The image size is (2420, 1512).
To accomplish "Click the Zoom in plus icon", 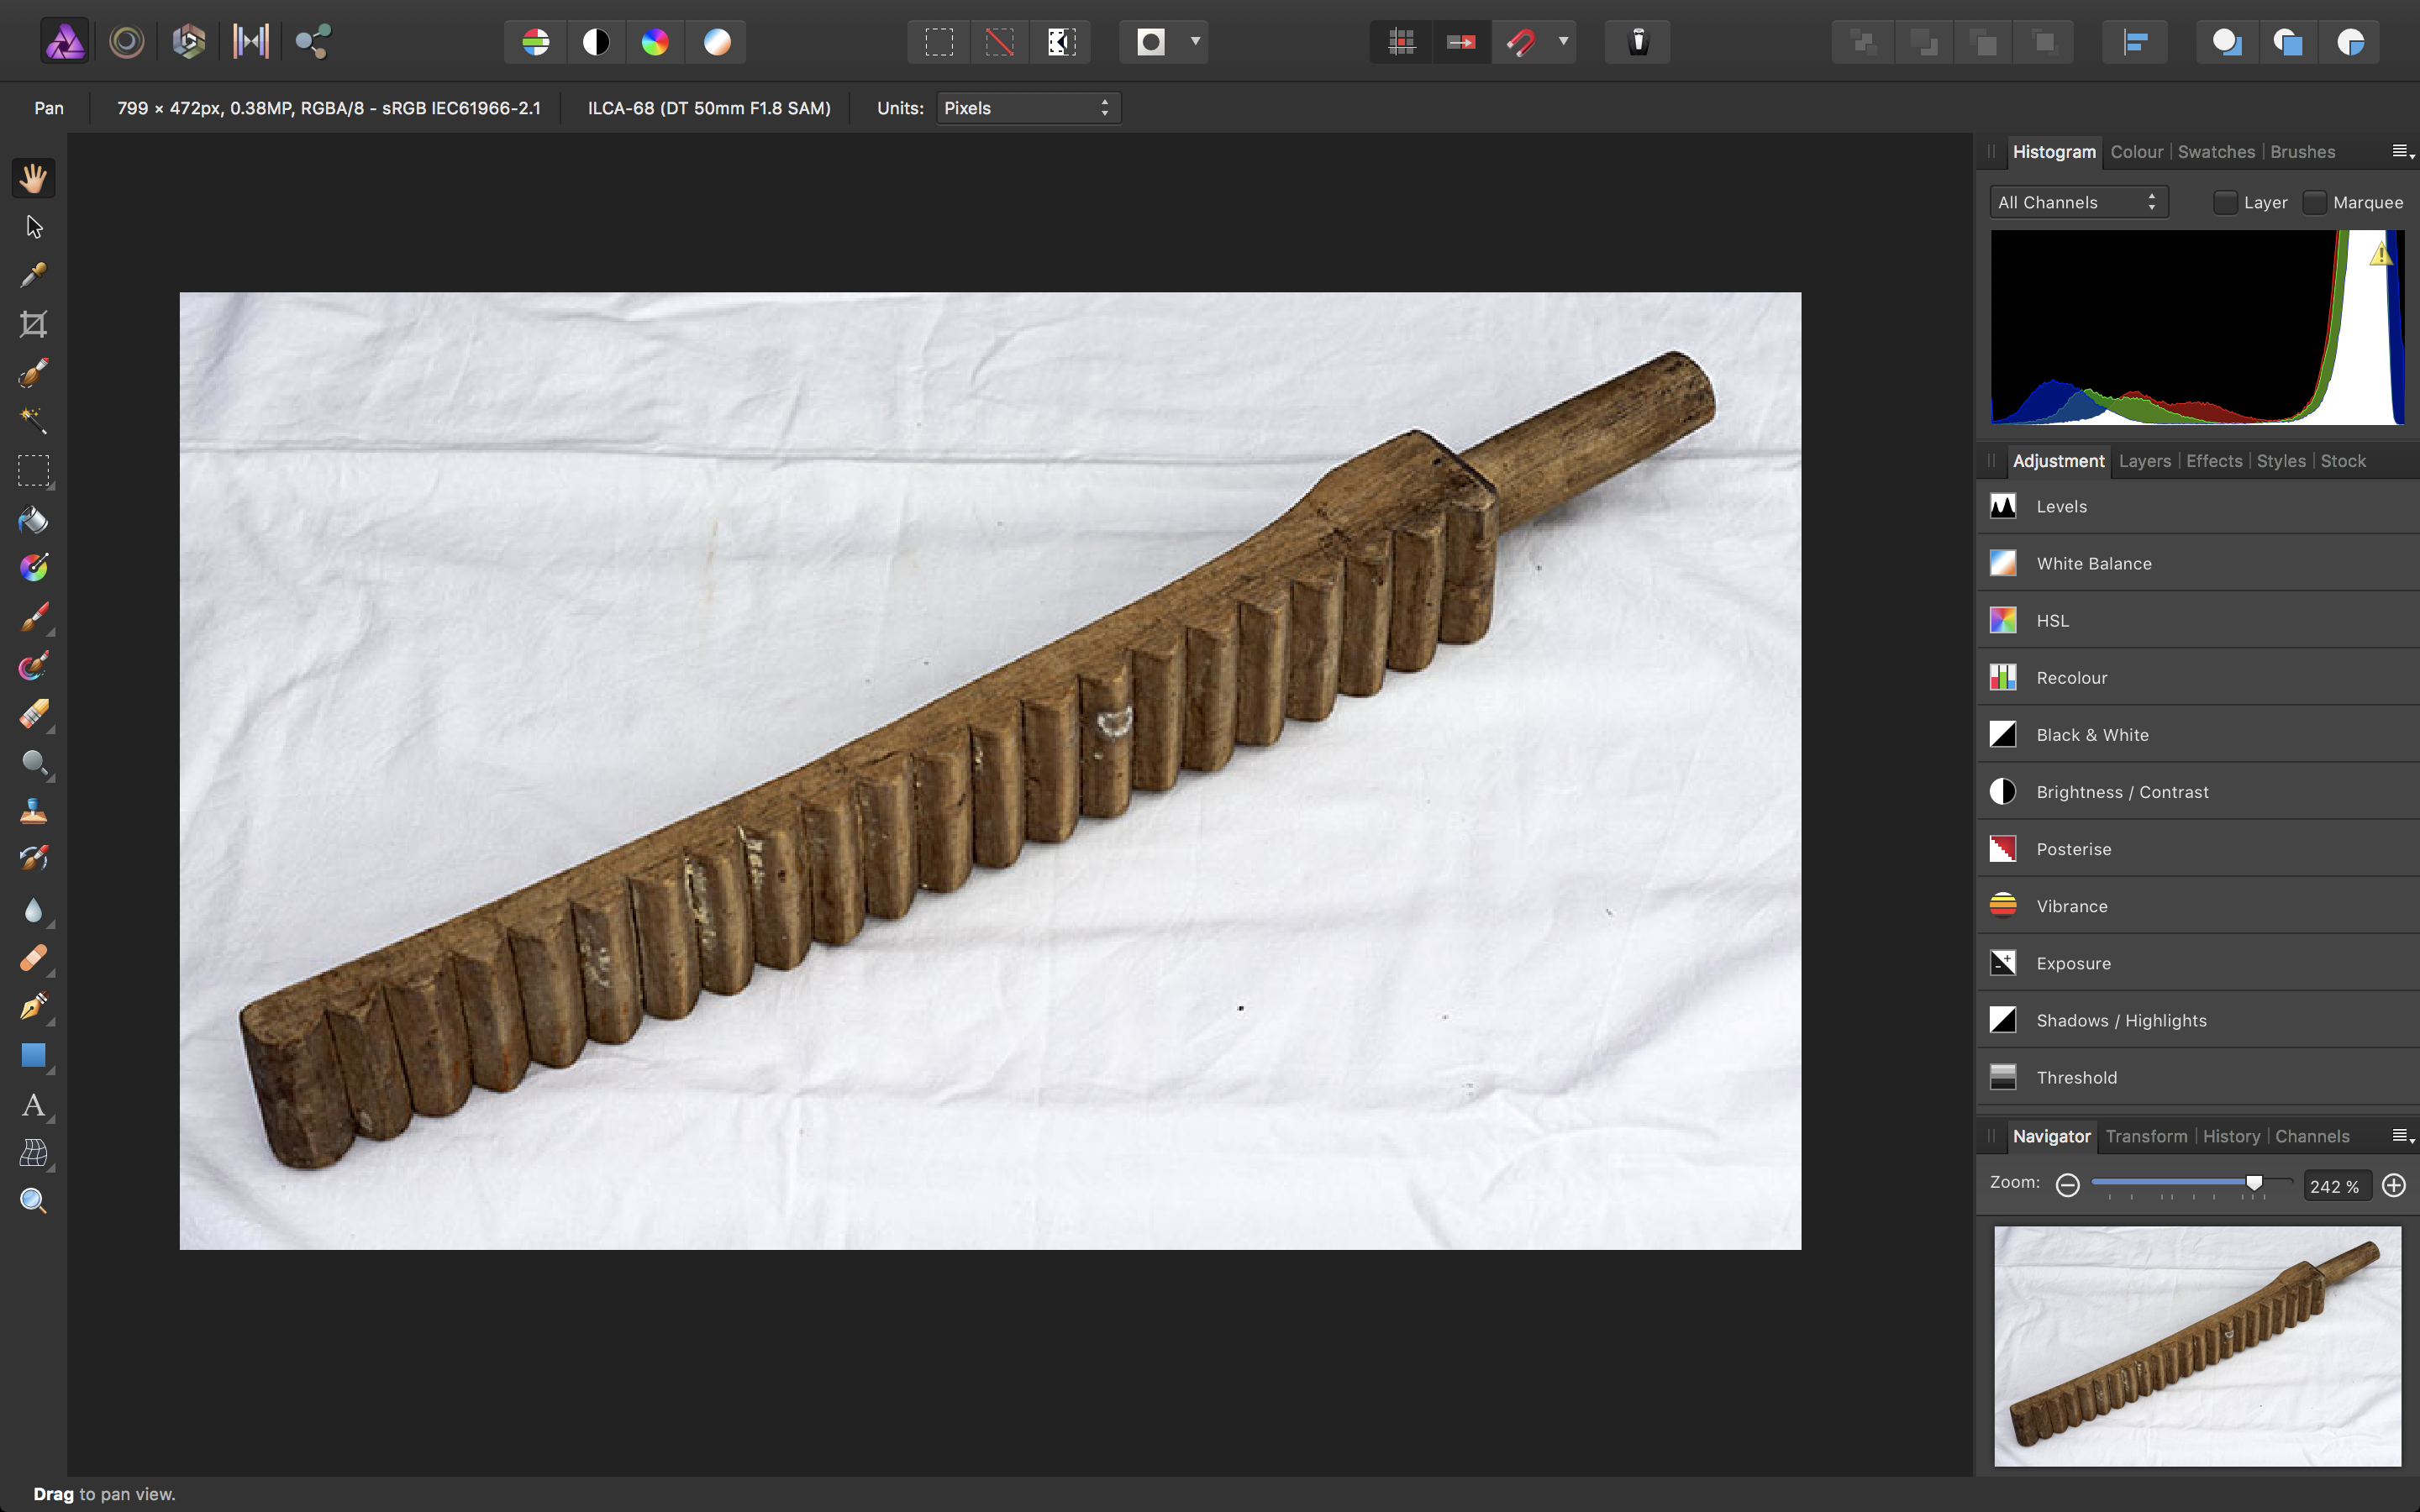I will (x=2393, y=1185).
